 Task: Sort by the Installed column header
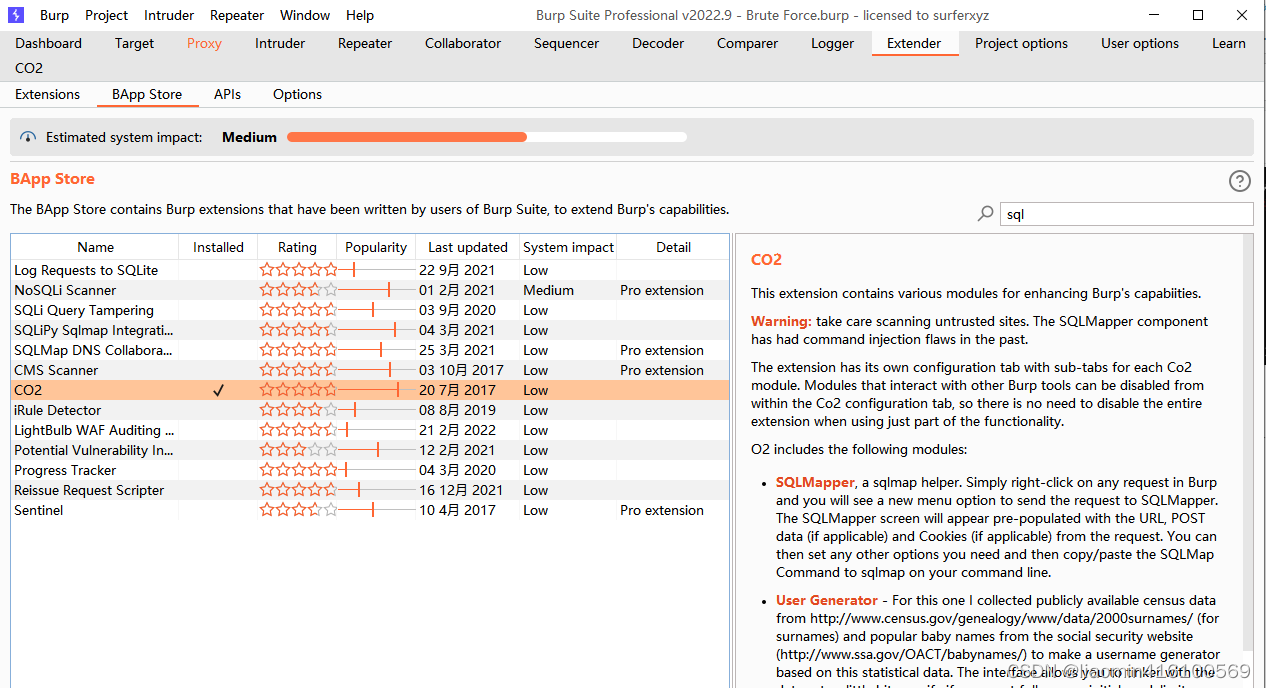point(218,247)
